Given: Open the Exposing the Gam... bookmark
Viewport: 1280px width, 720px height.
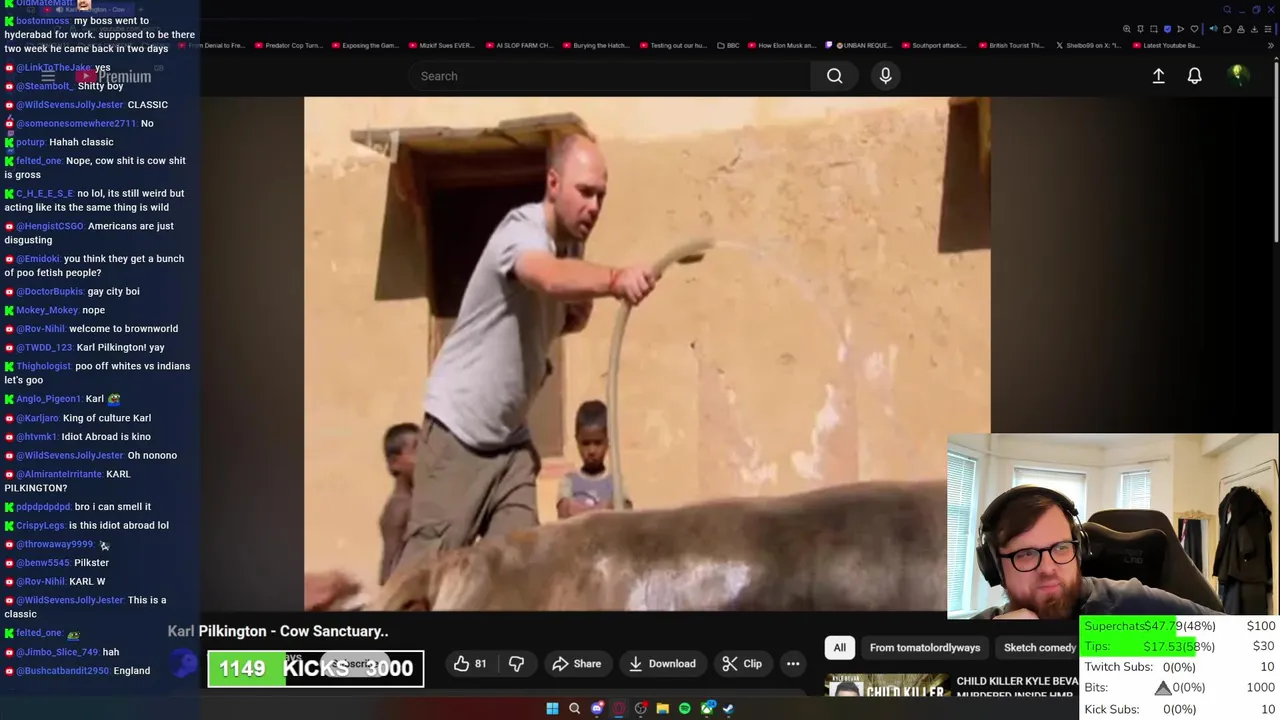Looking at the screenshot, I should pos(365,45).
